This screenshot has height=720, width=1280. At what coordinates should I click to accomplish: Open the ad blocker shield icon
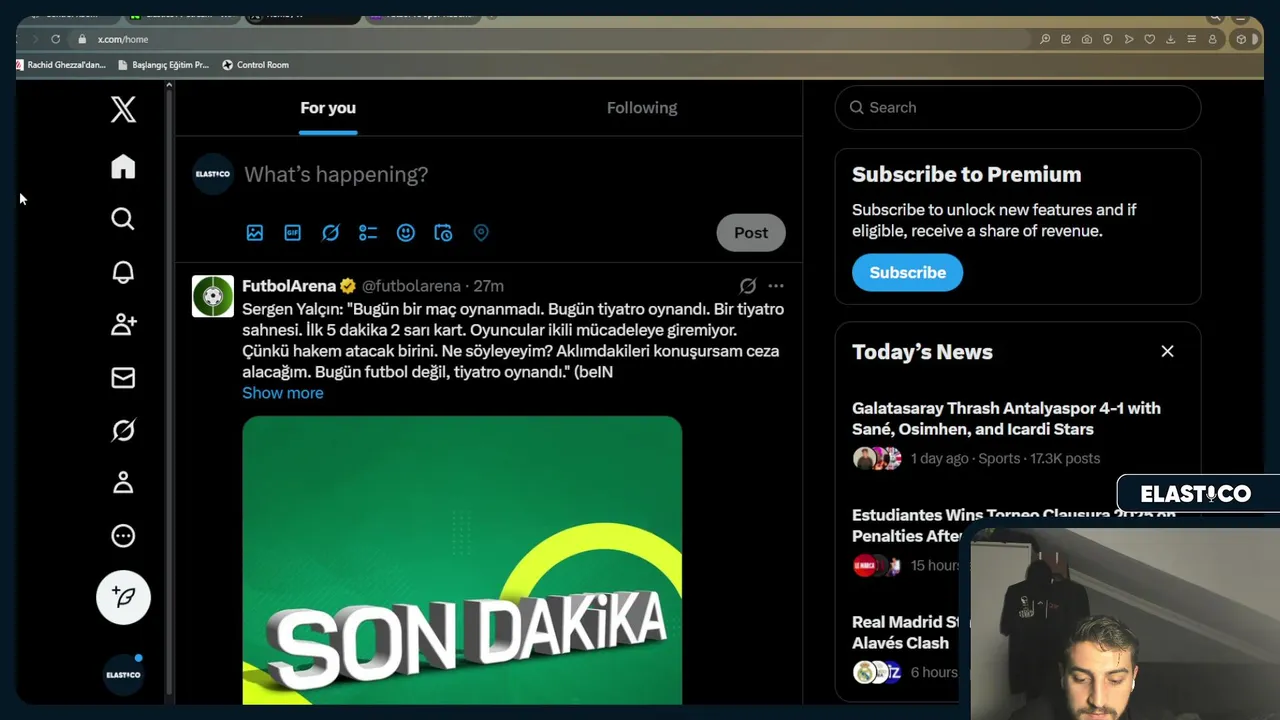pos(1108,39)
